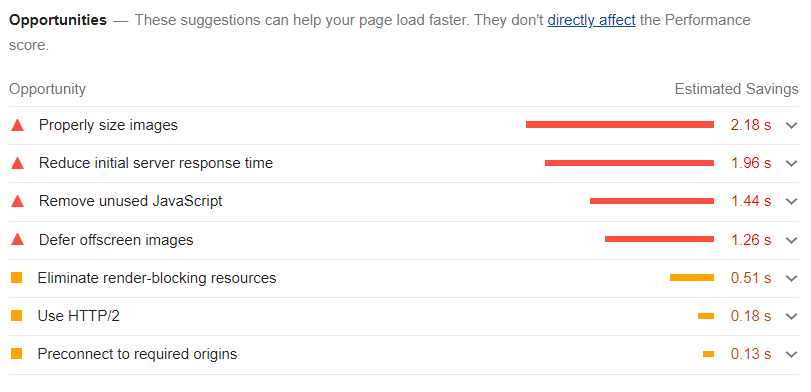This screenshot has height=392, width=811.
Task: Expand the Use HTTP/2 chevron
Action: (791, 316)
